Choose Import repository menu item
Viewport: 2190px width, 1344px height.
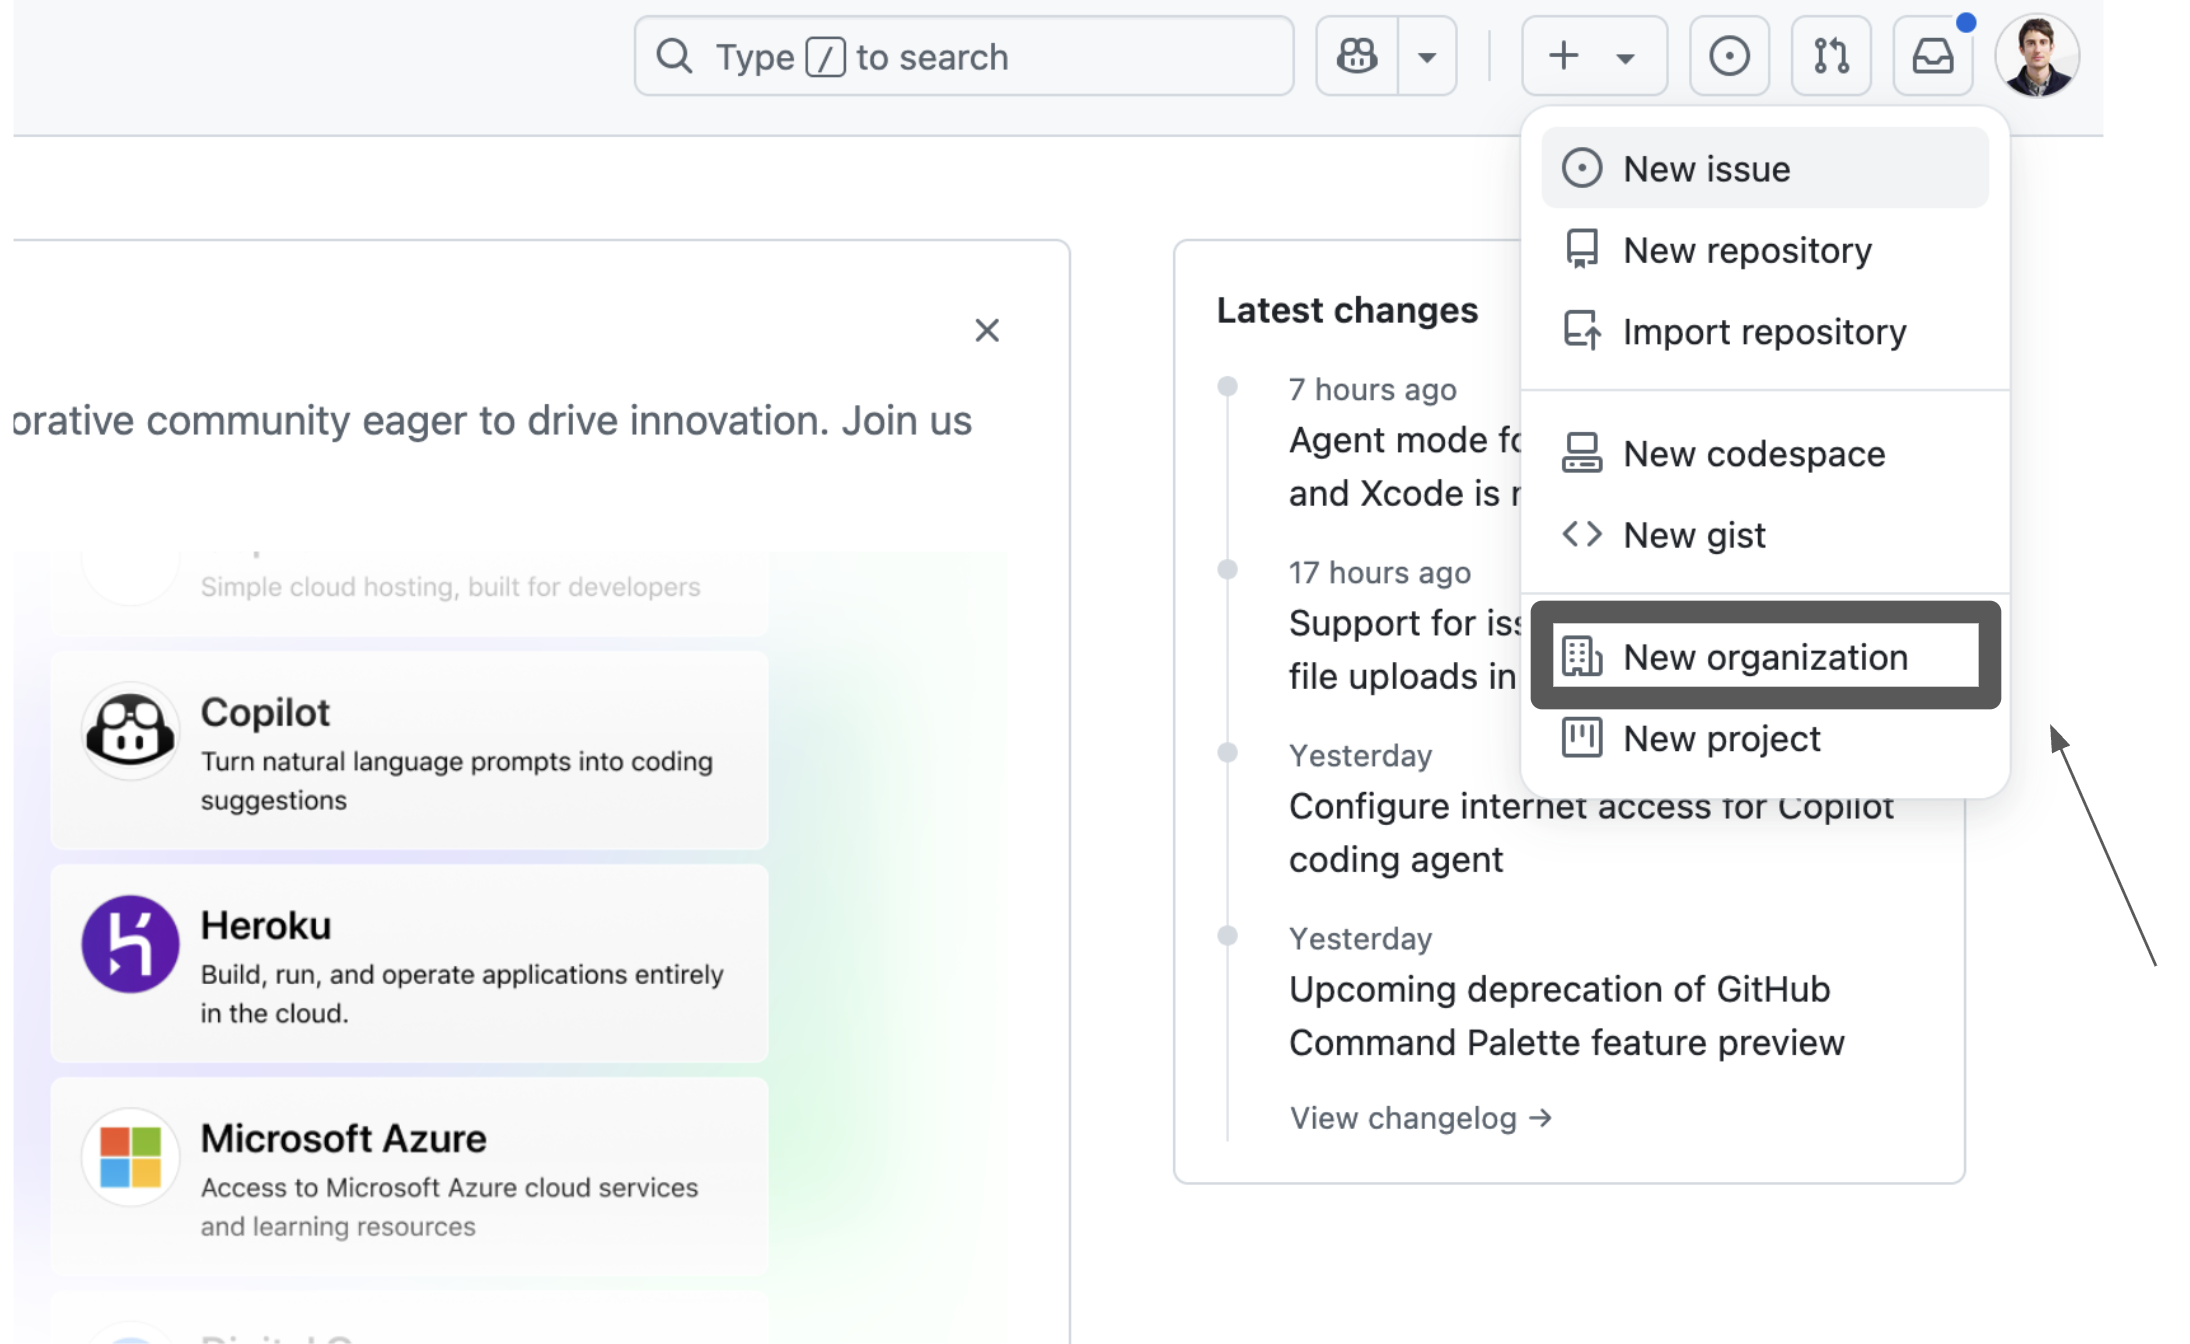pos(1765,331)
